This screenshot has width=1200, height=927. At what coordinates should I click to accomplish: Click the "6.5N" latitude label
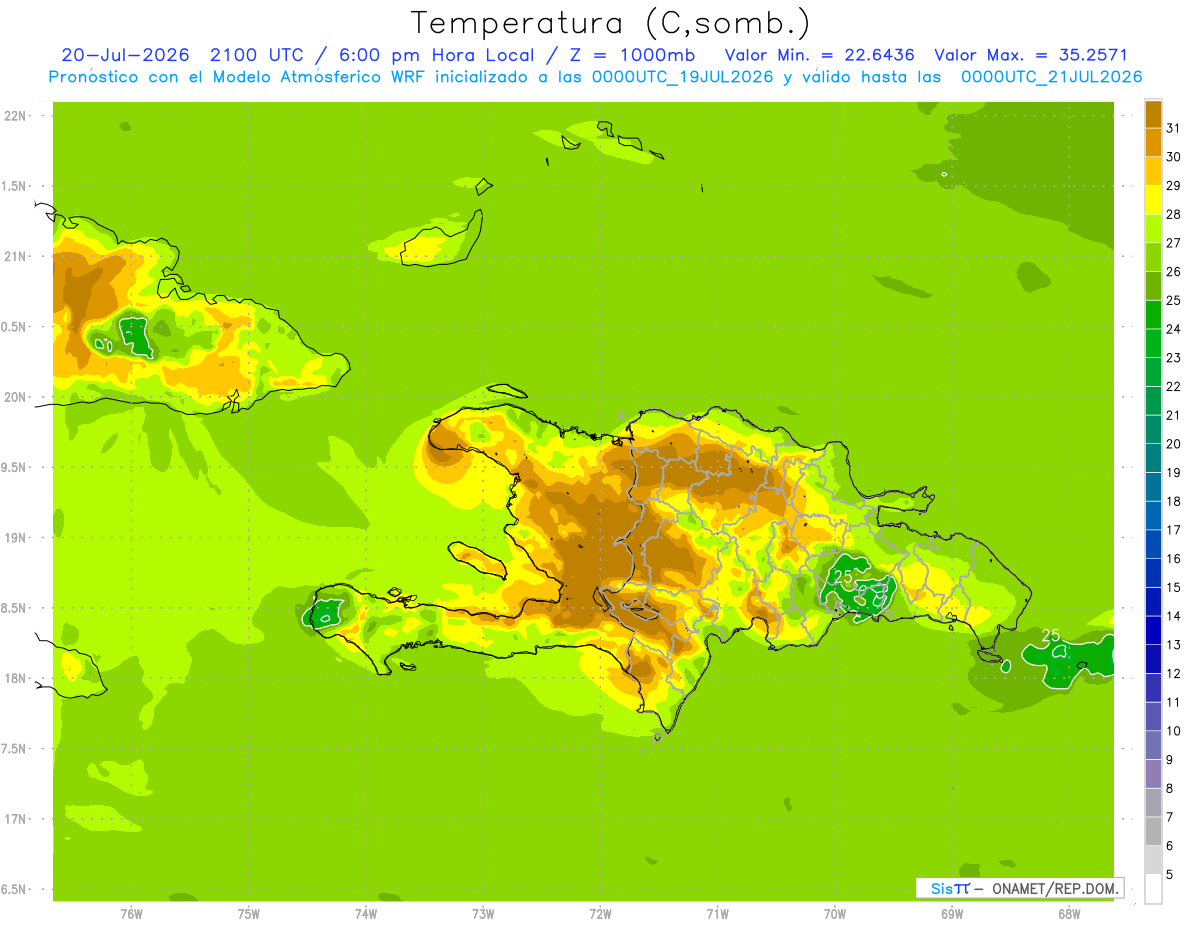click(x=14, y=889)
